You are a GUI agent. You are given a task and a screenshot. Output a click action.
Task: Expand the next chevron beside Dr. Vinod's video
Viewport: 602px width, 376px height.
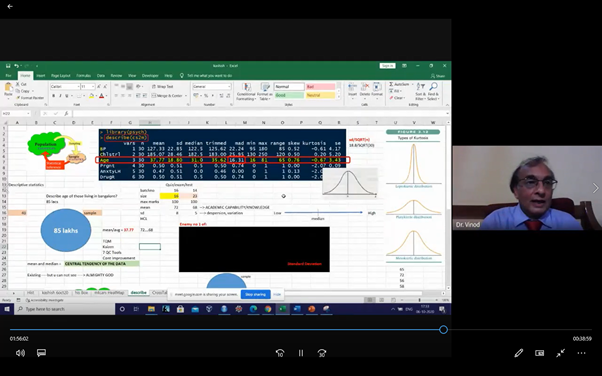[x=595, y=188]
